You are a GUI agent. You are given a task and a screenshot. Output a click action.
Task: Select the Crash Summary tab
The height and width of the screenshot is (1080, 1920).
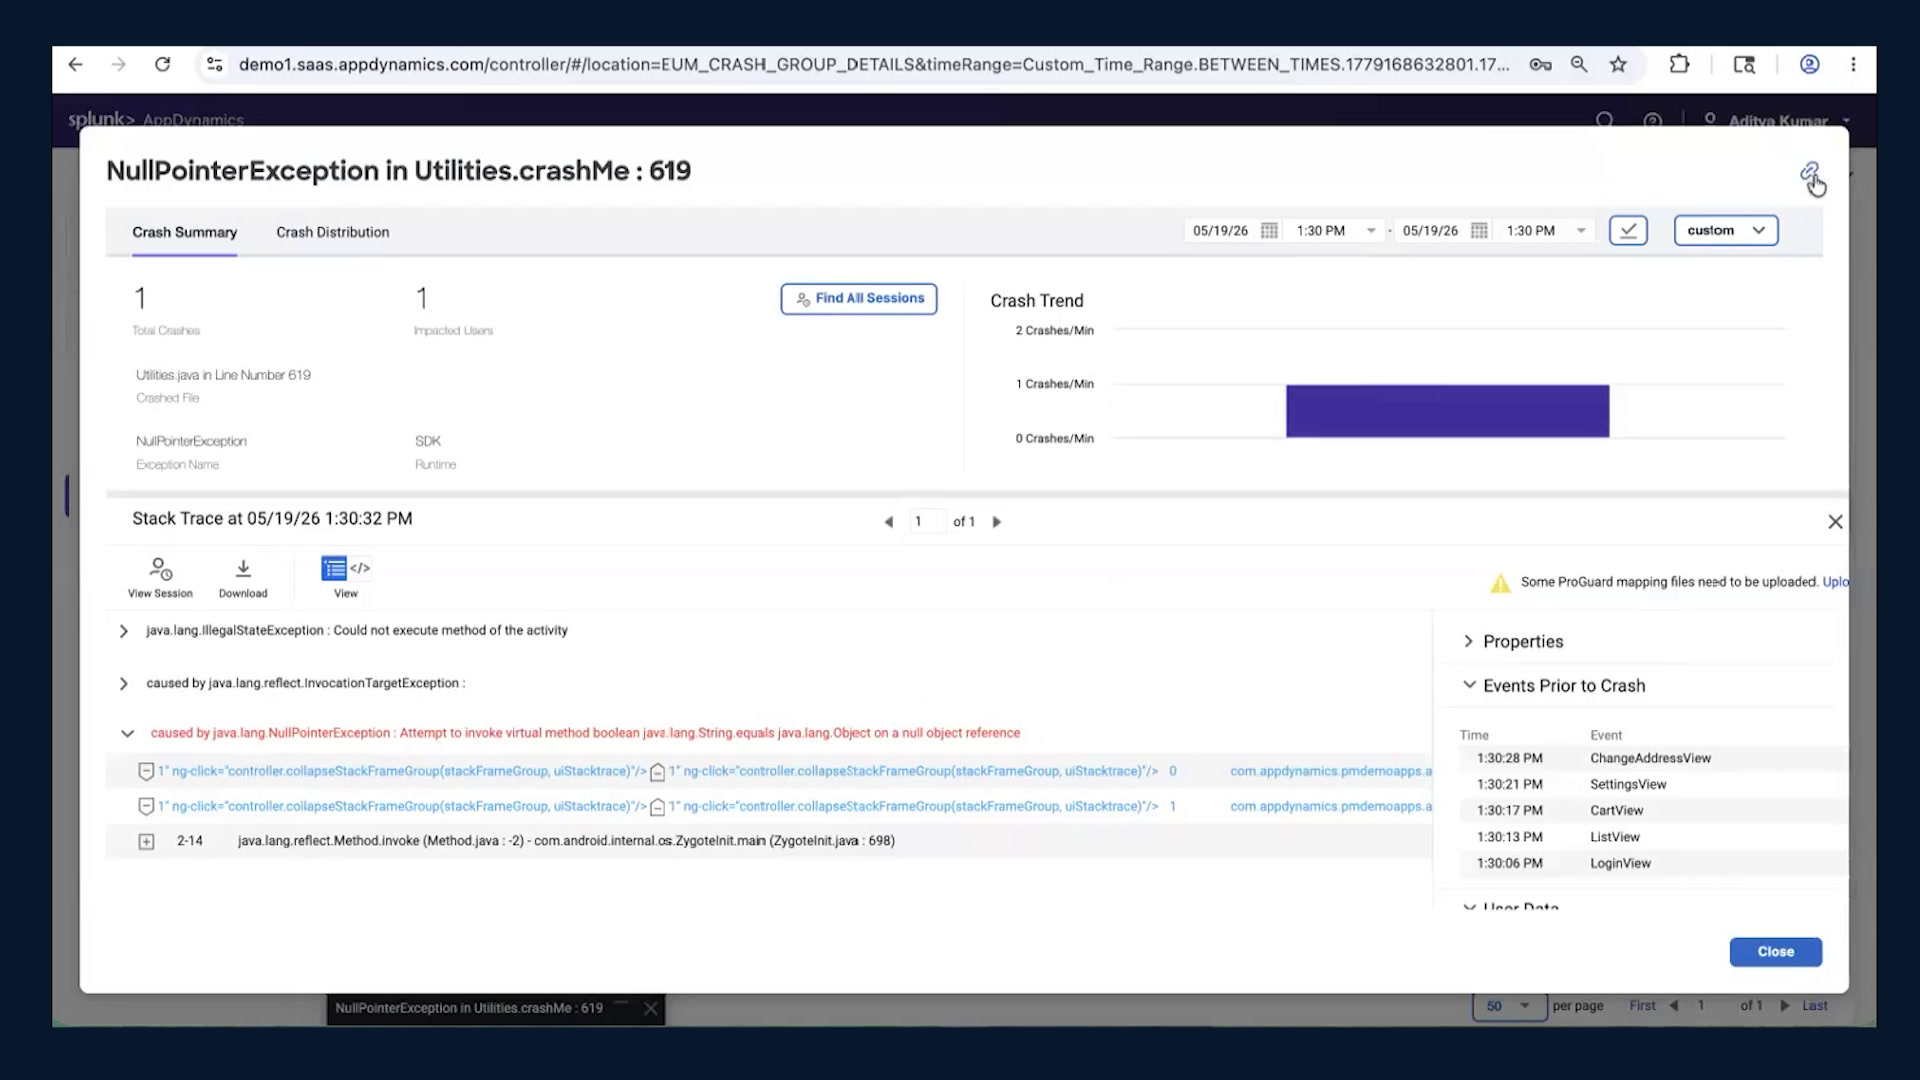pyautogui.click(x=185, y=232)
